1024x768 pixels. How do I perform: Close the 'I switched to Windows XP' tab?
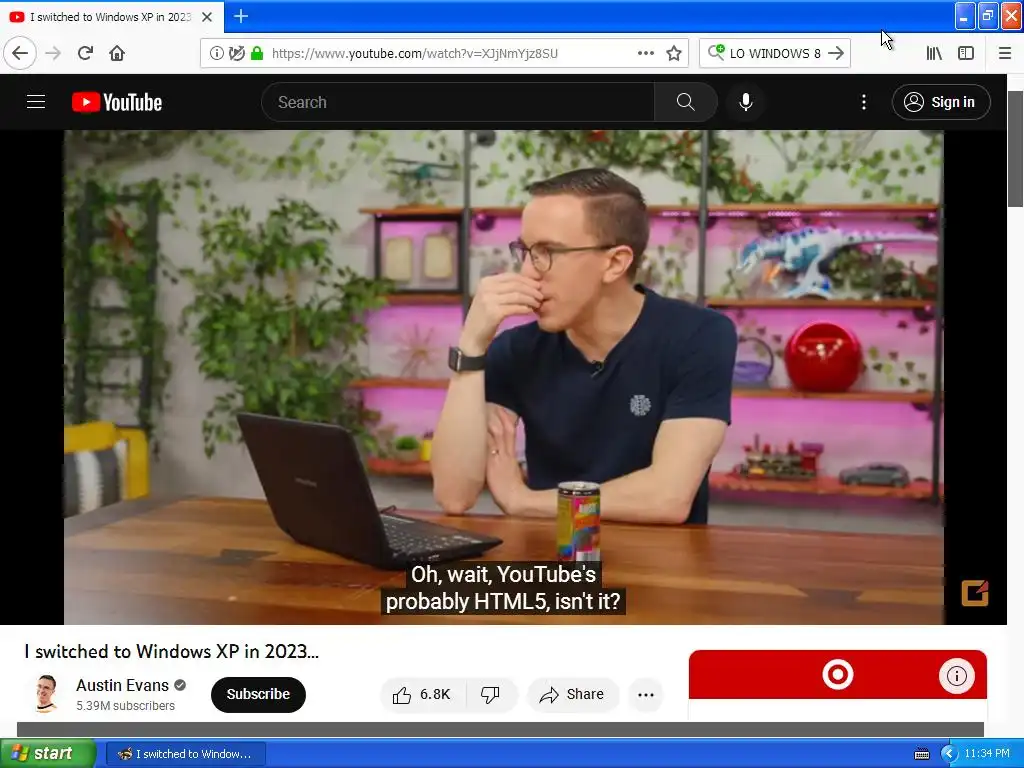207,17
